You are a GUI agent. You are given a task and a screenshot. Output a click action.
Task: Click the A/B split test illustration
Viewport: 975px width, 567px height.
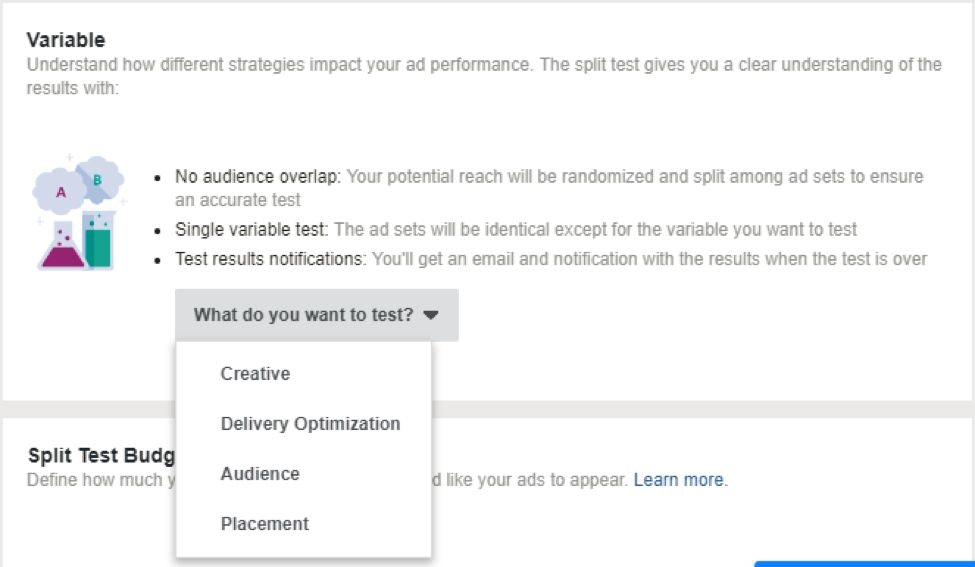click(78, 212)
